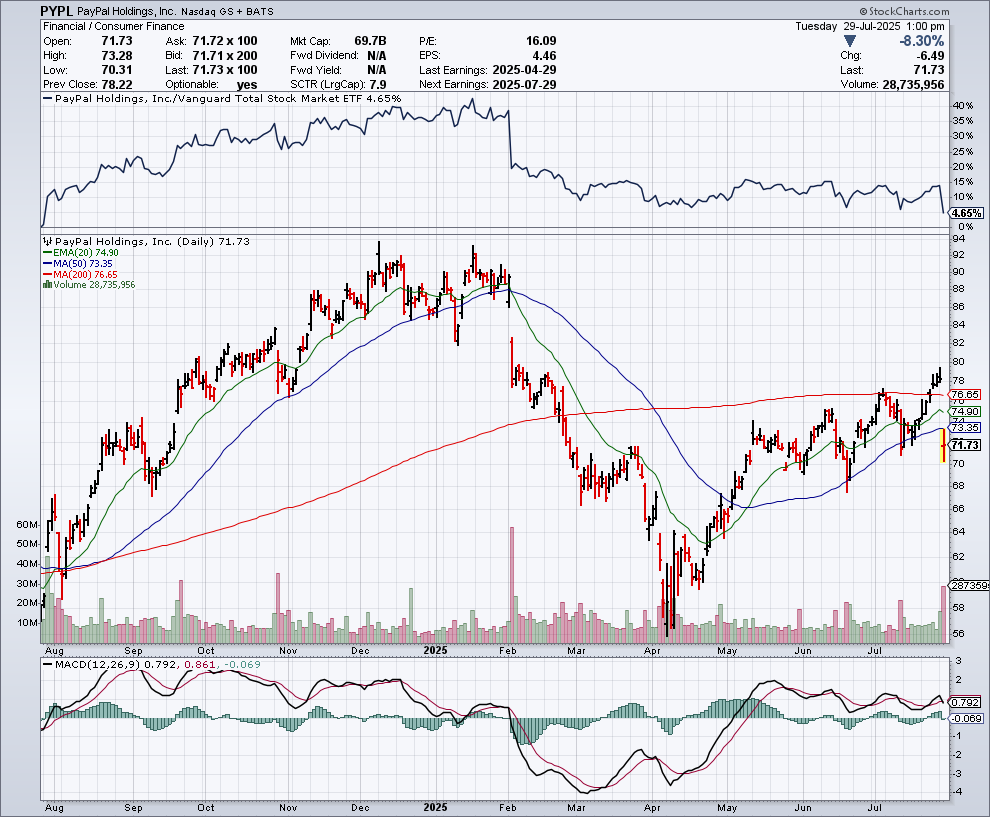The width and height of the screenshot is (990, 817).
Task: Click the Fwd Dividend N/A value
Action: (376, 56)
